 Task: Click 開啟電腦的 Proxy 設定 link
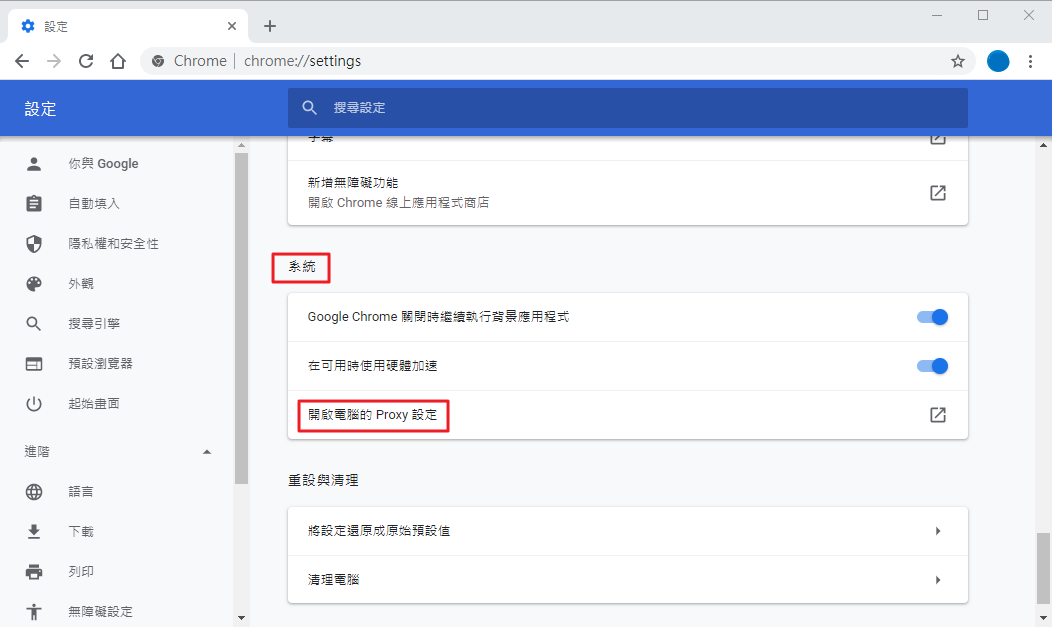tap(372, 415)
